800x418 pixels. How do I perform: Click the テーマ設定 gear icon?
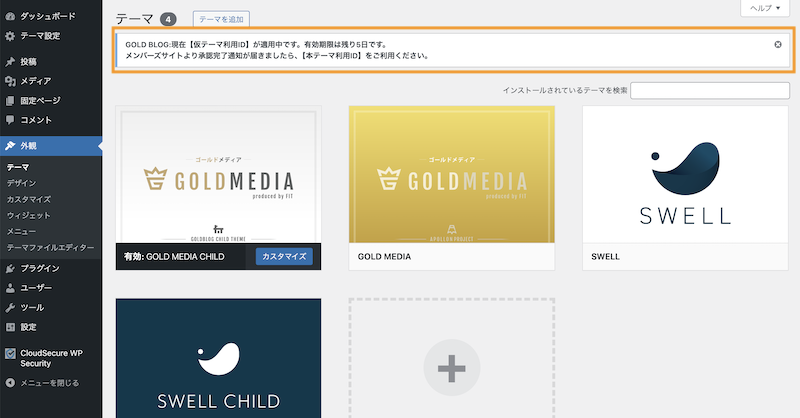click(10, 36)
